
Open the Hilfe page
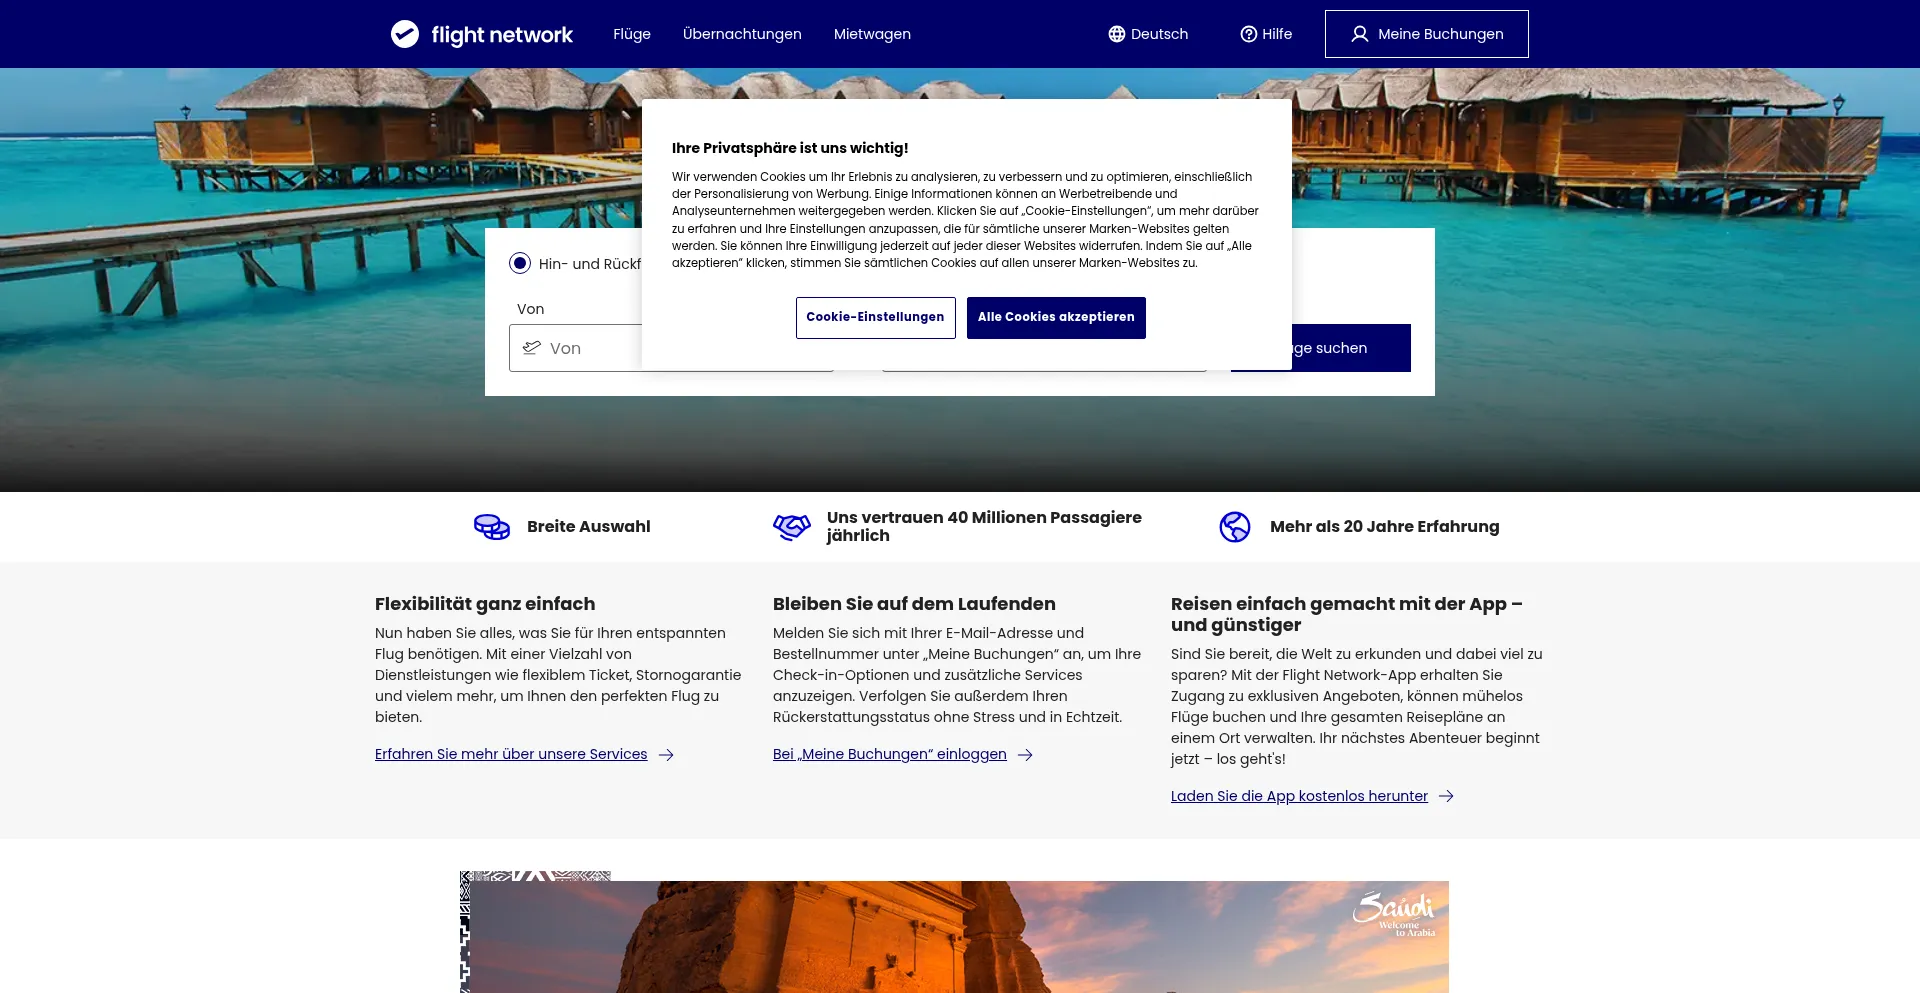1266,34
